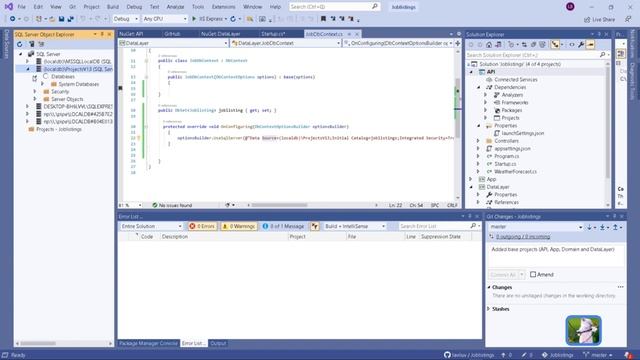This screenshot has width=640, height=360.
Task: Tick the Amend checkbox
Action: 533,274
